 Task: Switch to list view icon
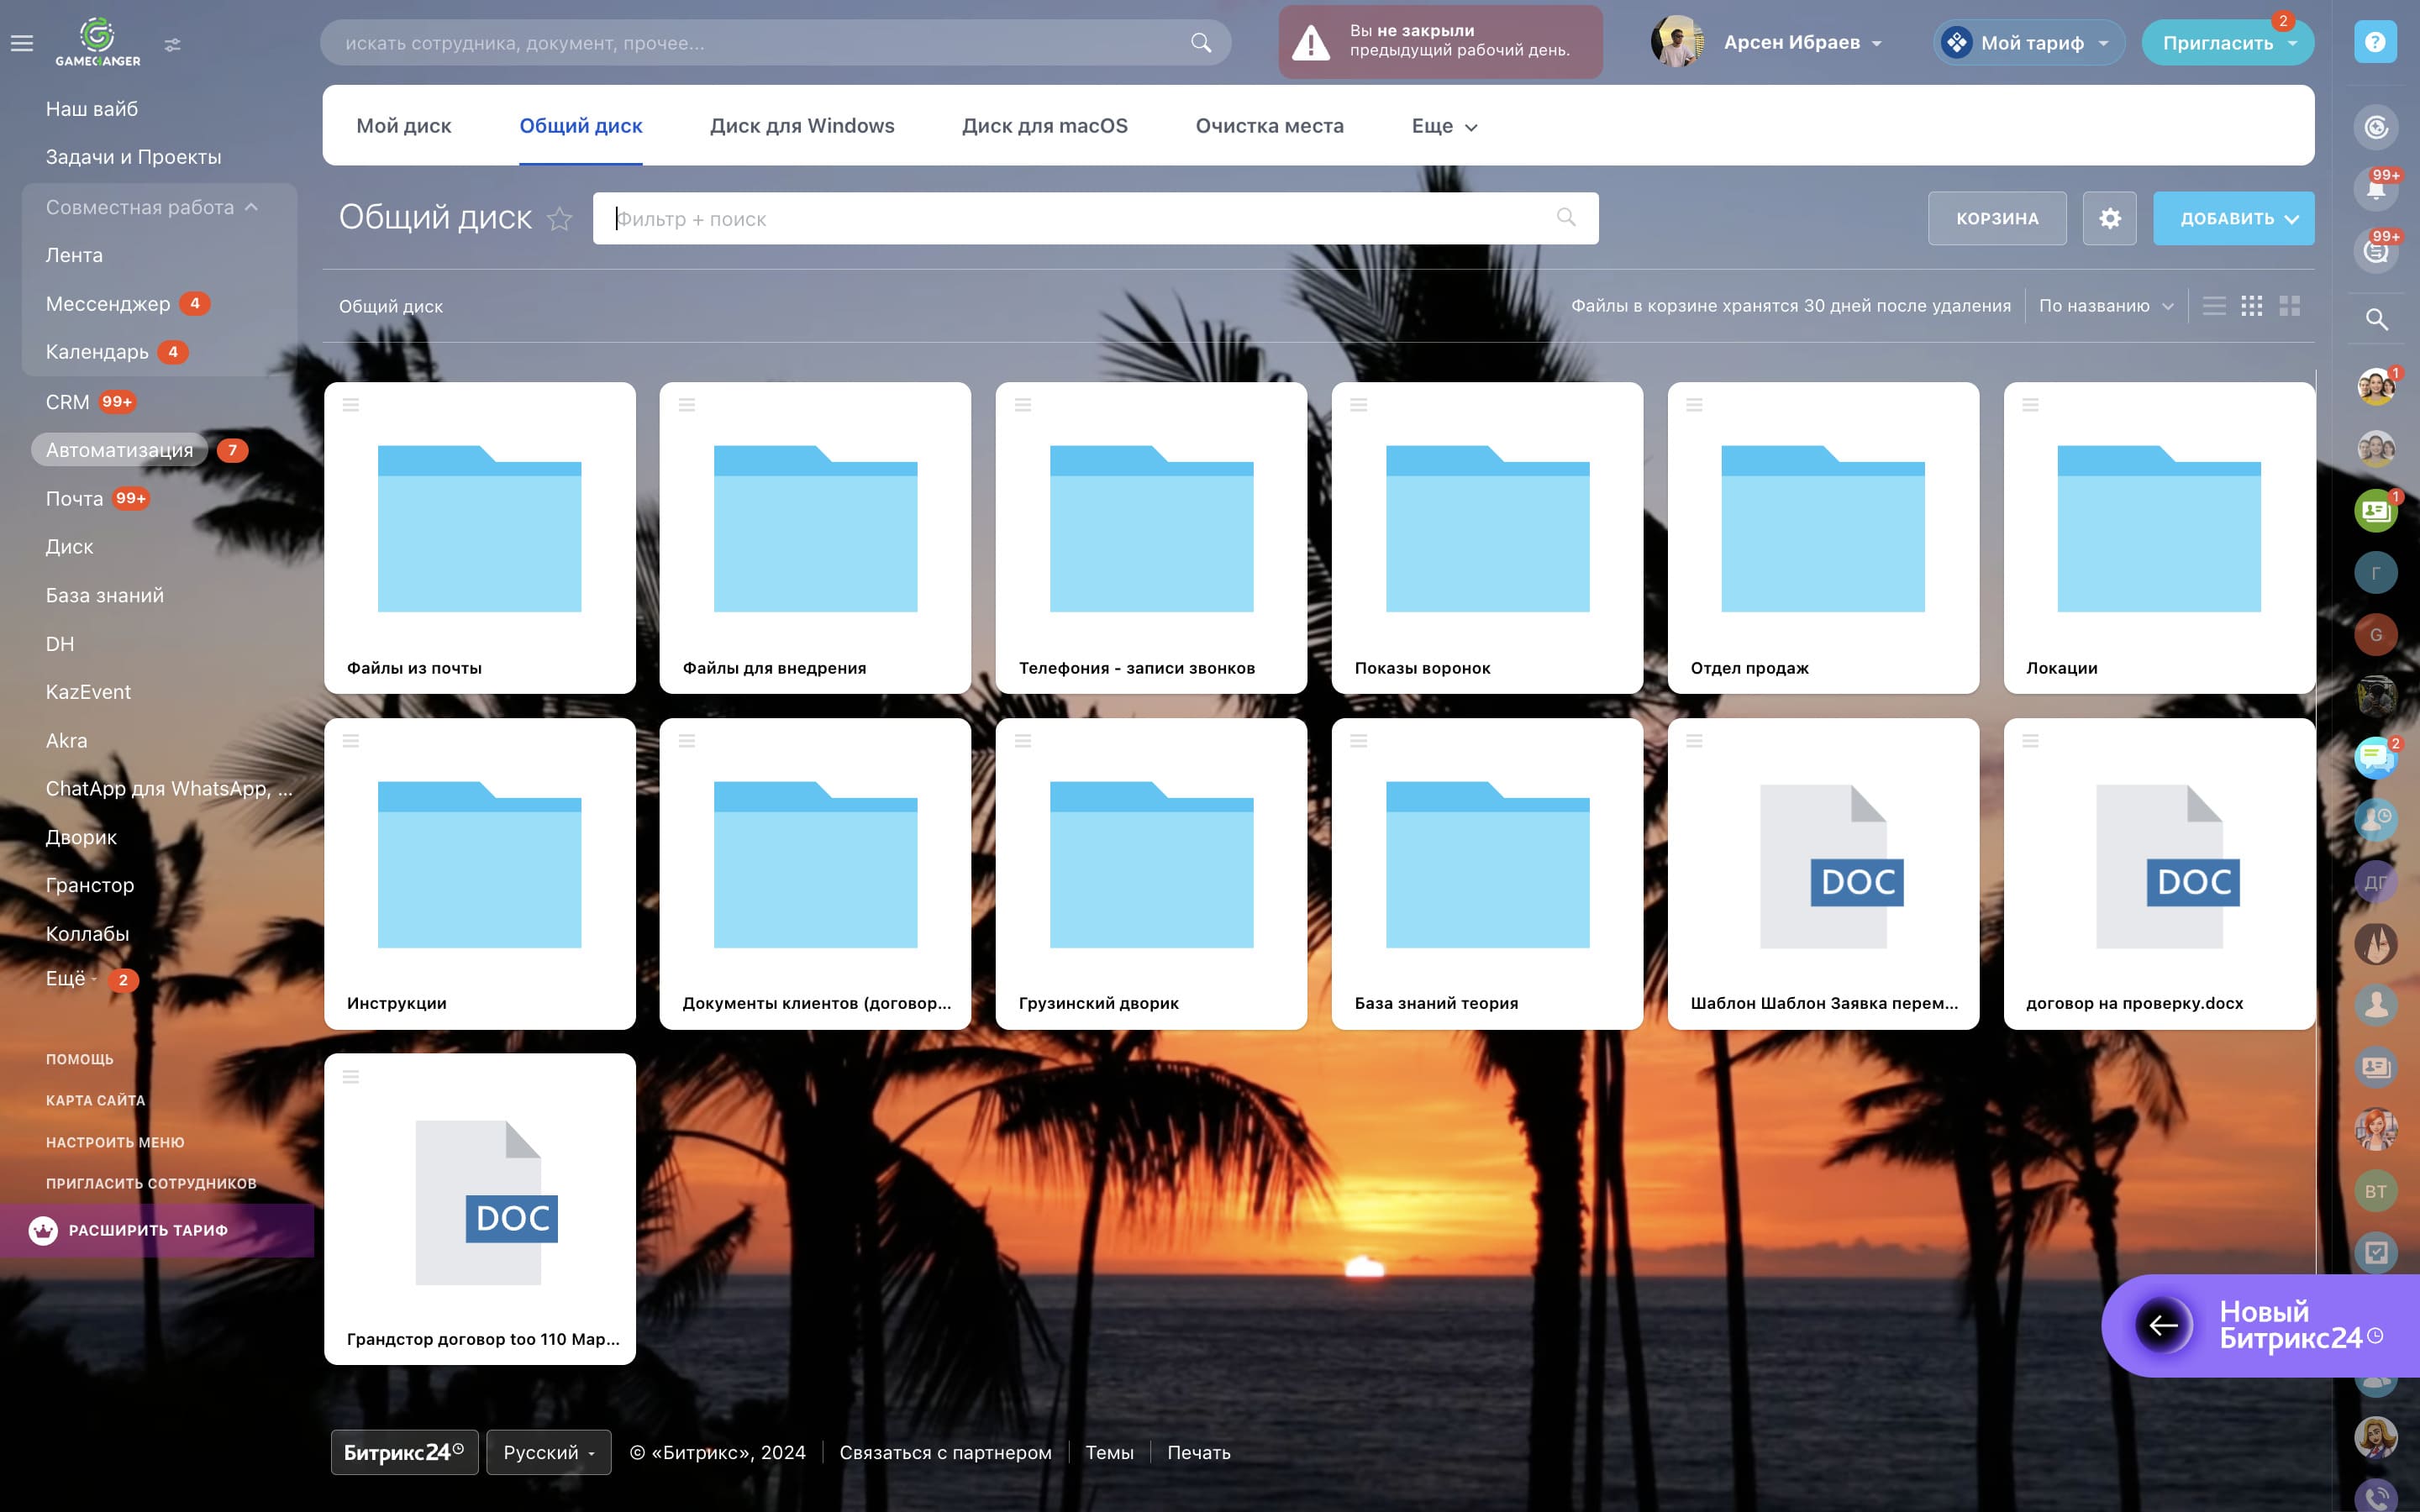[x=2214, y=306]
